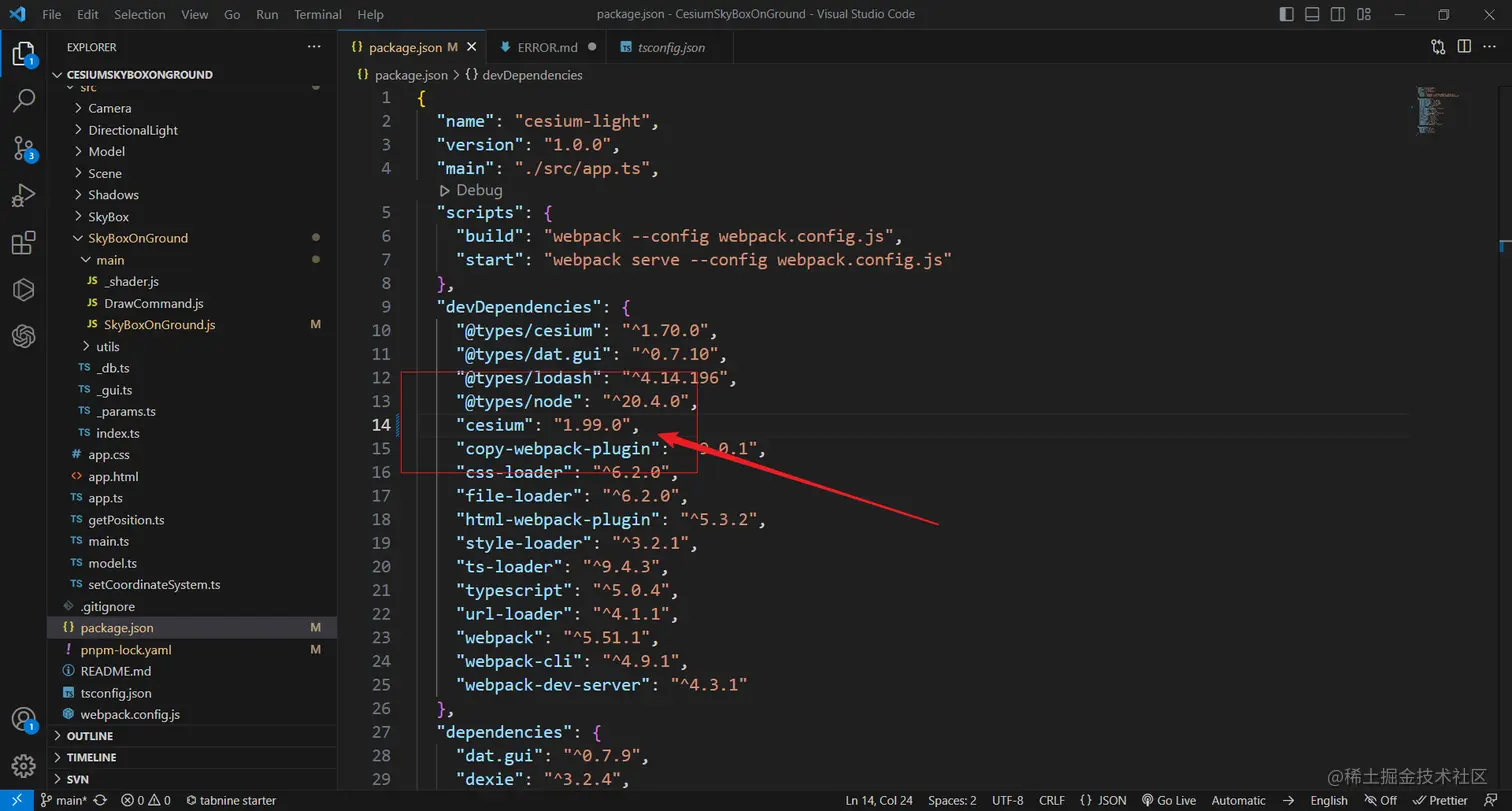This screenshot has width=1512, height=811.
Task: Change the JSON language mode
Action: pyautogui.click(x=1103, y=800)
